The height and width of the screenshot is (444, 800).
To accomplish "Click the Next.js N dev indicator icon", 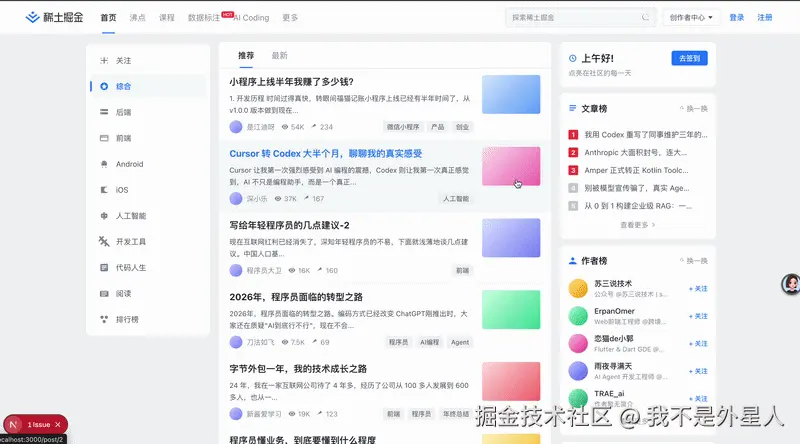I will coord(13,424).
